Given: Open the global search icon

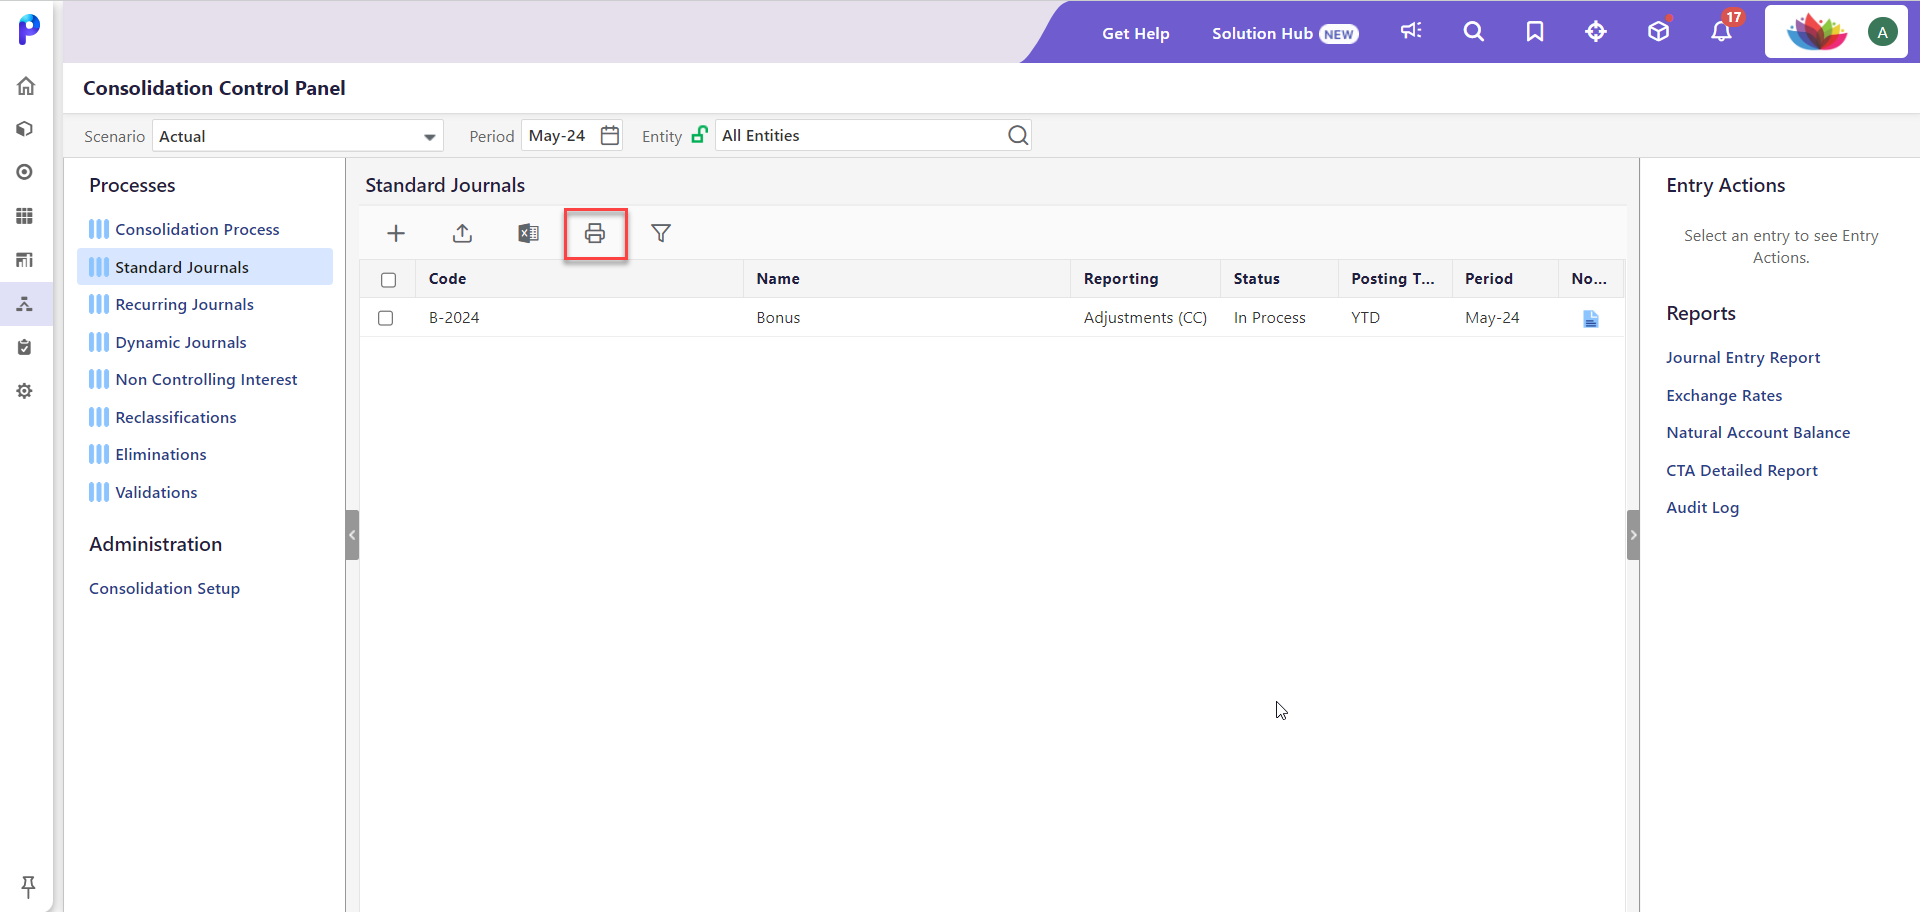Looking at the screenshot, I should point(1473,32).
